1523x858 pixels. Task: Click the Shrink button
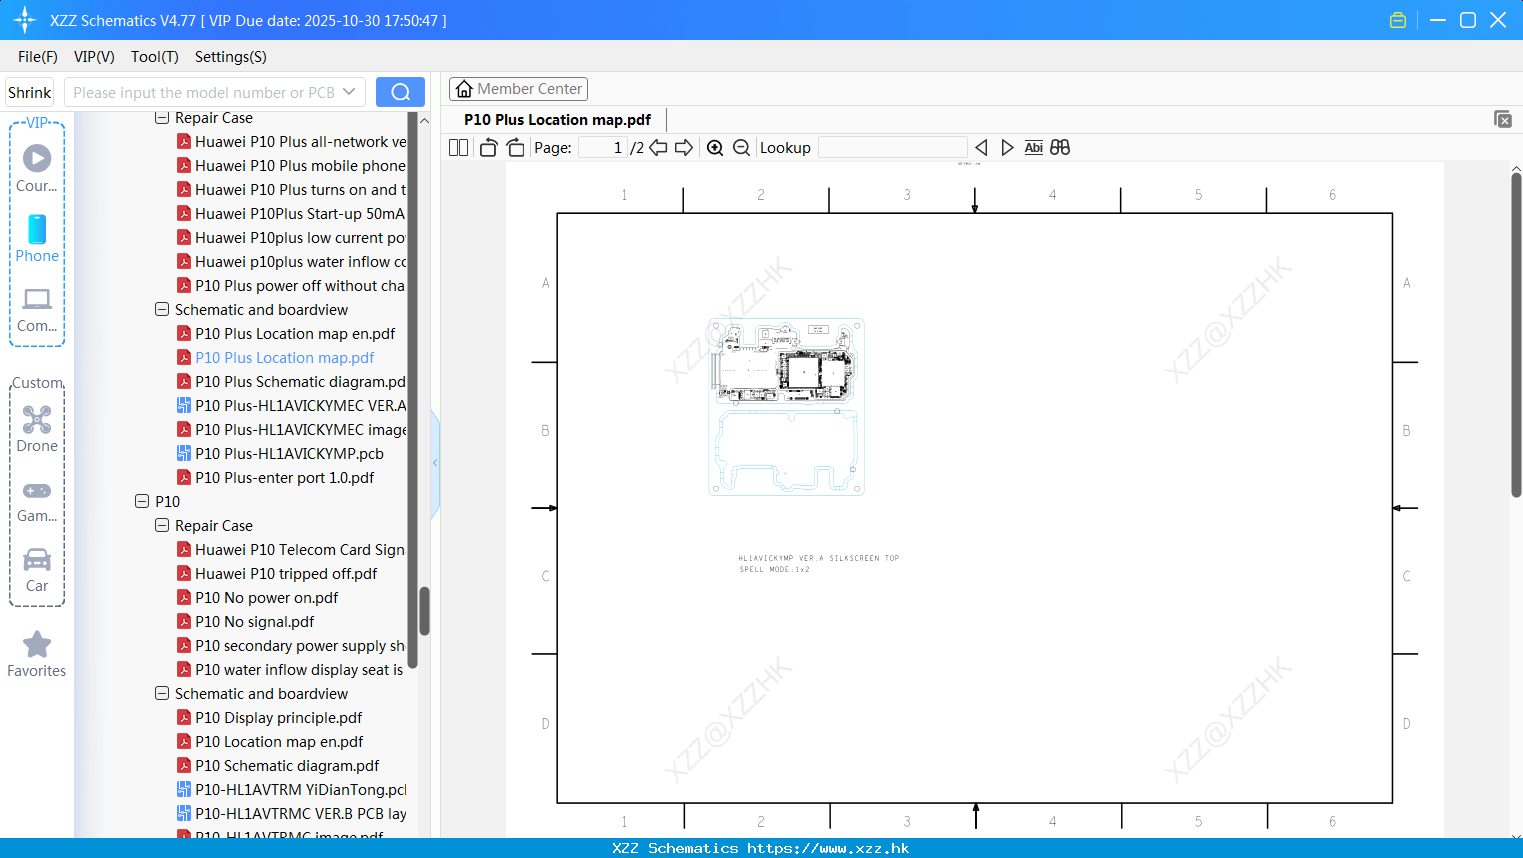(29, 92)
